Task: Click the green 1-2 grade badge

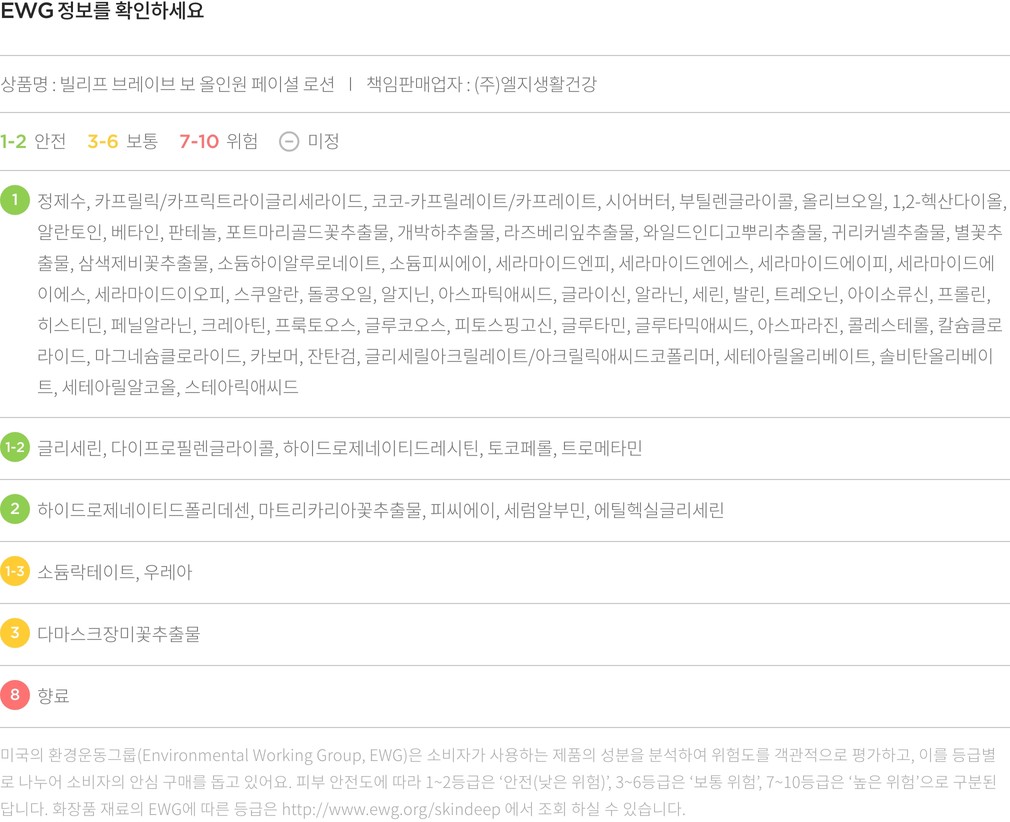Action: click(x=15, y=448)
